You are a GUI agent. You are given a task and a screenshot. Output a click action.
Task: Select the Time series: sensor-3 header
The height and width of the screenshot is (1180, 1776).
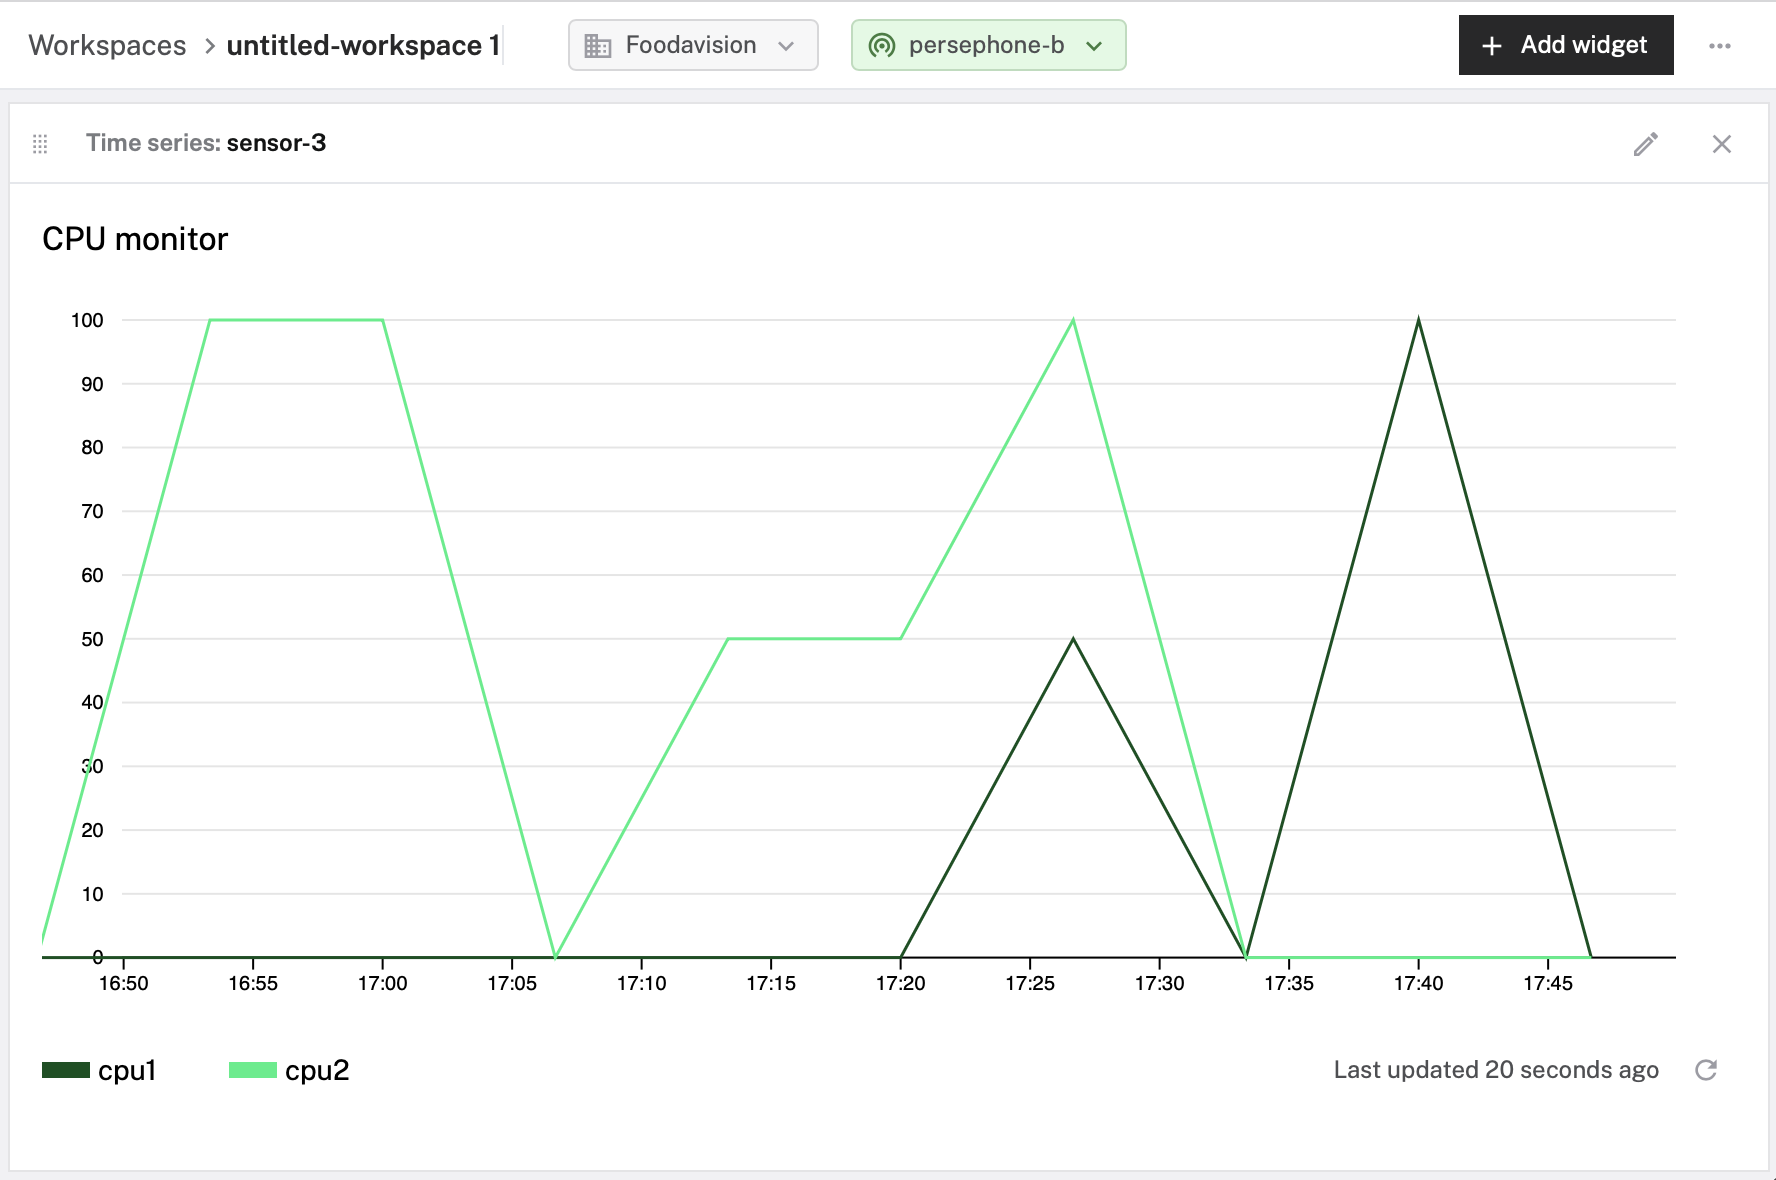206,143
